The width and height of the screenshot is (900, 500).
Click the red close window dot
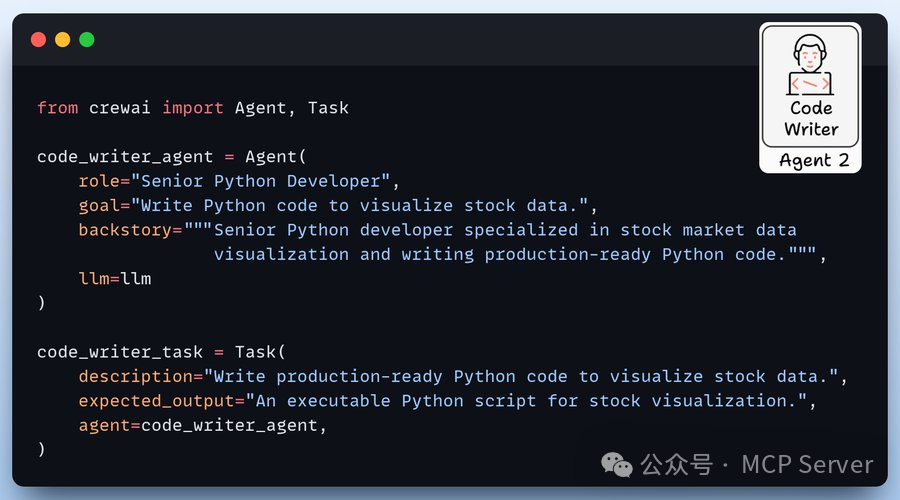pyautogui.click(x=38, y=40)
